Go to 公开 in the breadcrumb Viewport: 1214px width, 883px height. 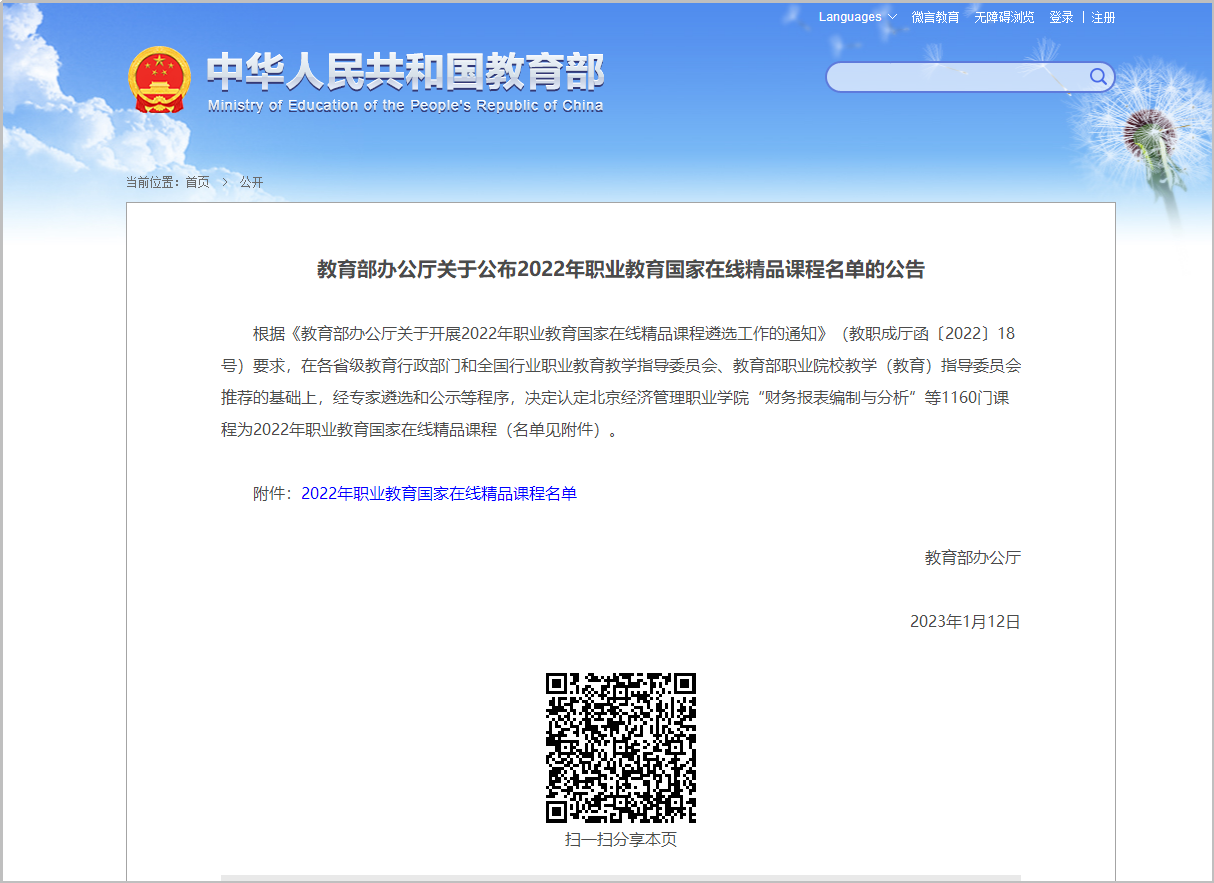point(251,182)
